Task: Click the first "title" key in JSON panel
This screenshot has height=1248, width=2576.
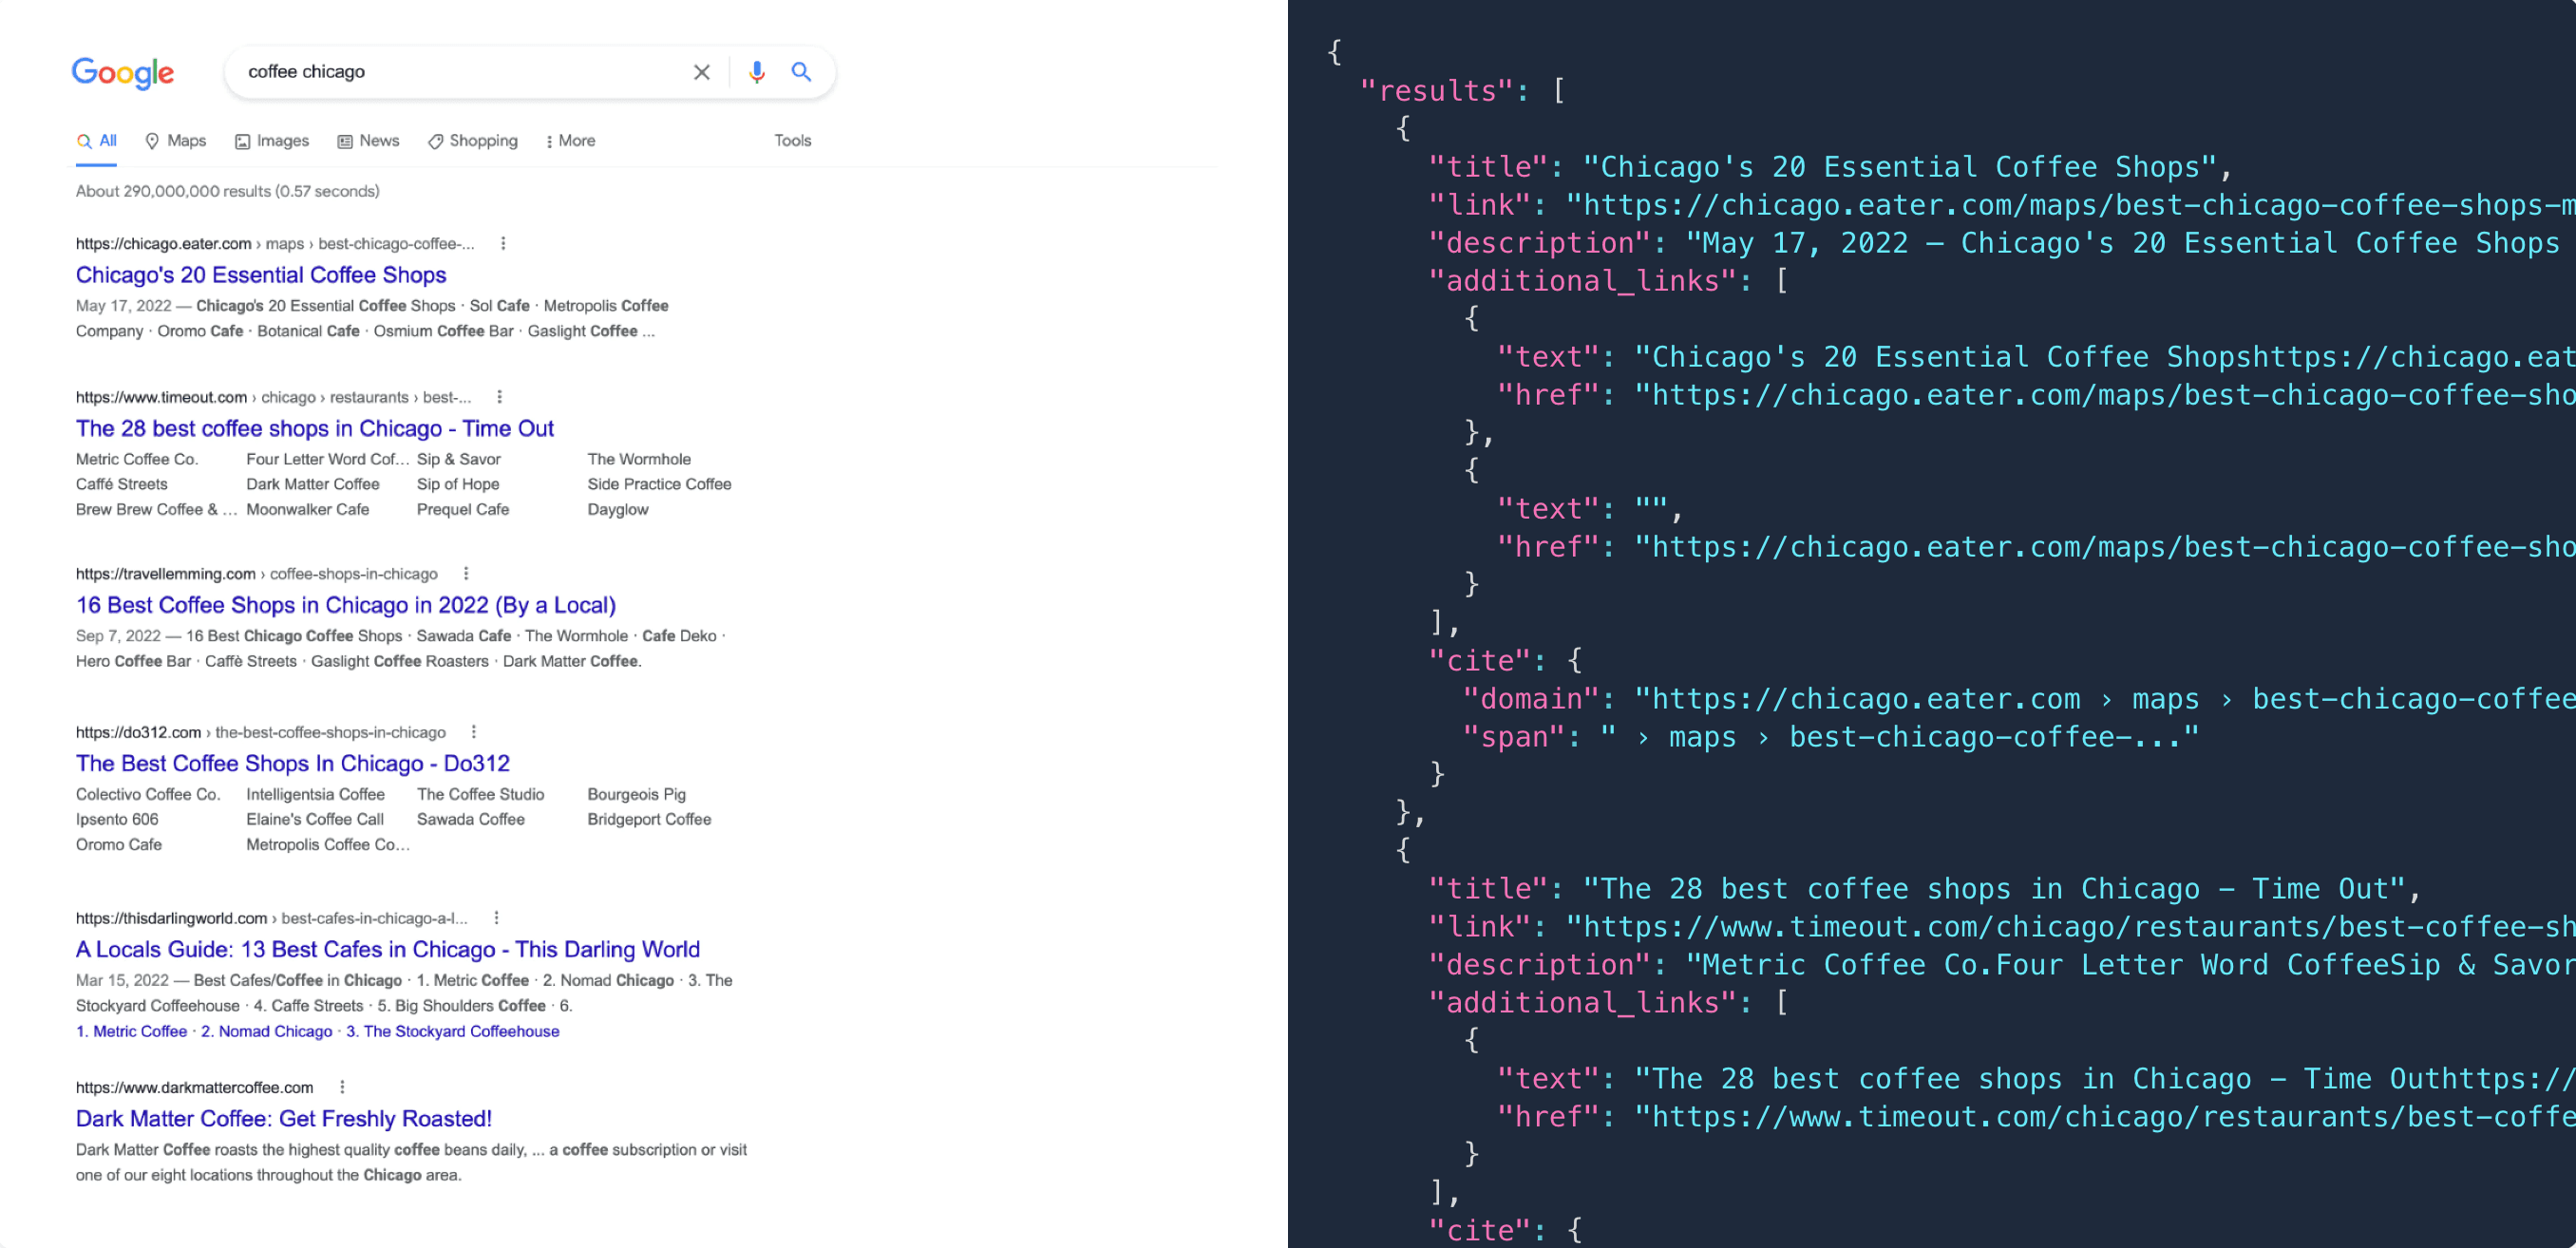Action: [x=1489, y=166]
